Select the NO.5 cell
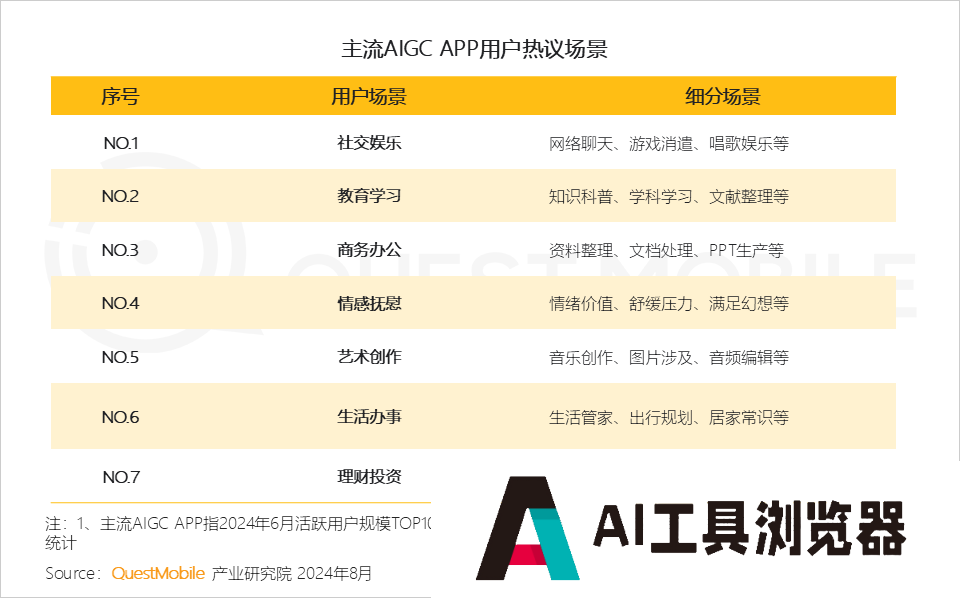Image resolution: width=960 pixels, height=598 pixels. pos(120,357)
